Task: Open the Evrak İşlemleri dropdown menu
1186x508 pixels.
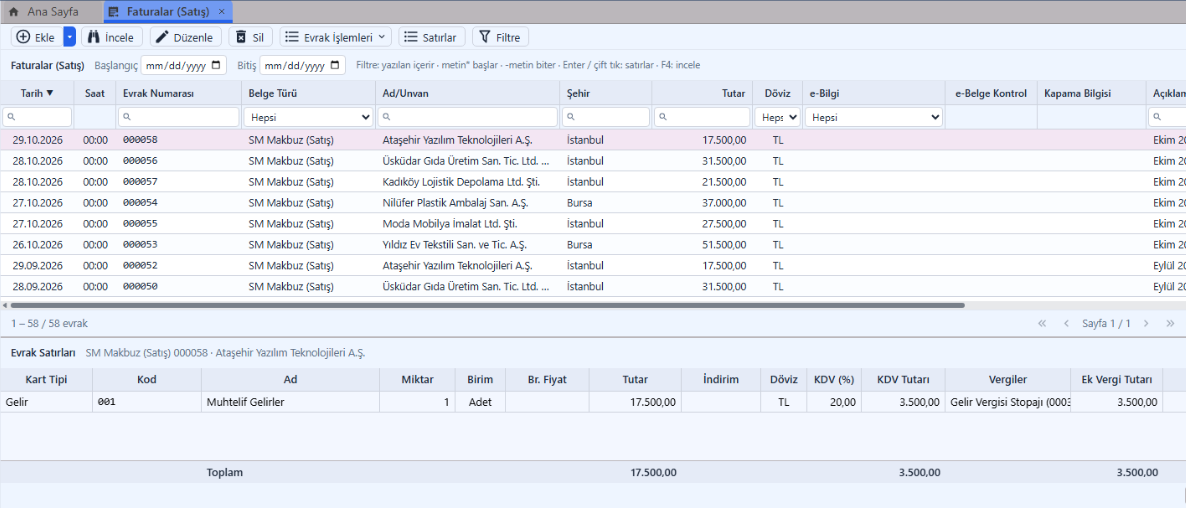Action: coord(335,37)
